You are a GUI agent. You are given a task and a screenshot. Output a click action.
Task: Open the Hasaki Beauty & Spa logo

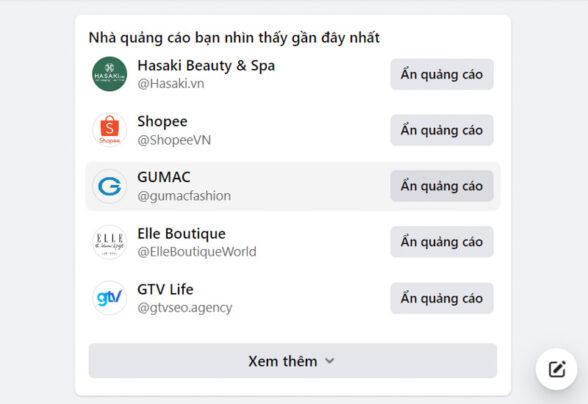pyautogui.click(x=110, y=74)
